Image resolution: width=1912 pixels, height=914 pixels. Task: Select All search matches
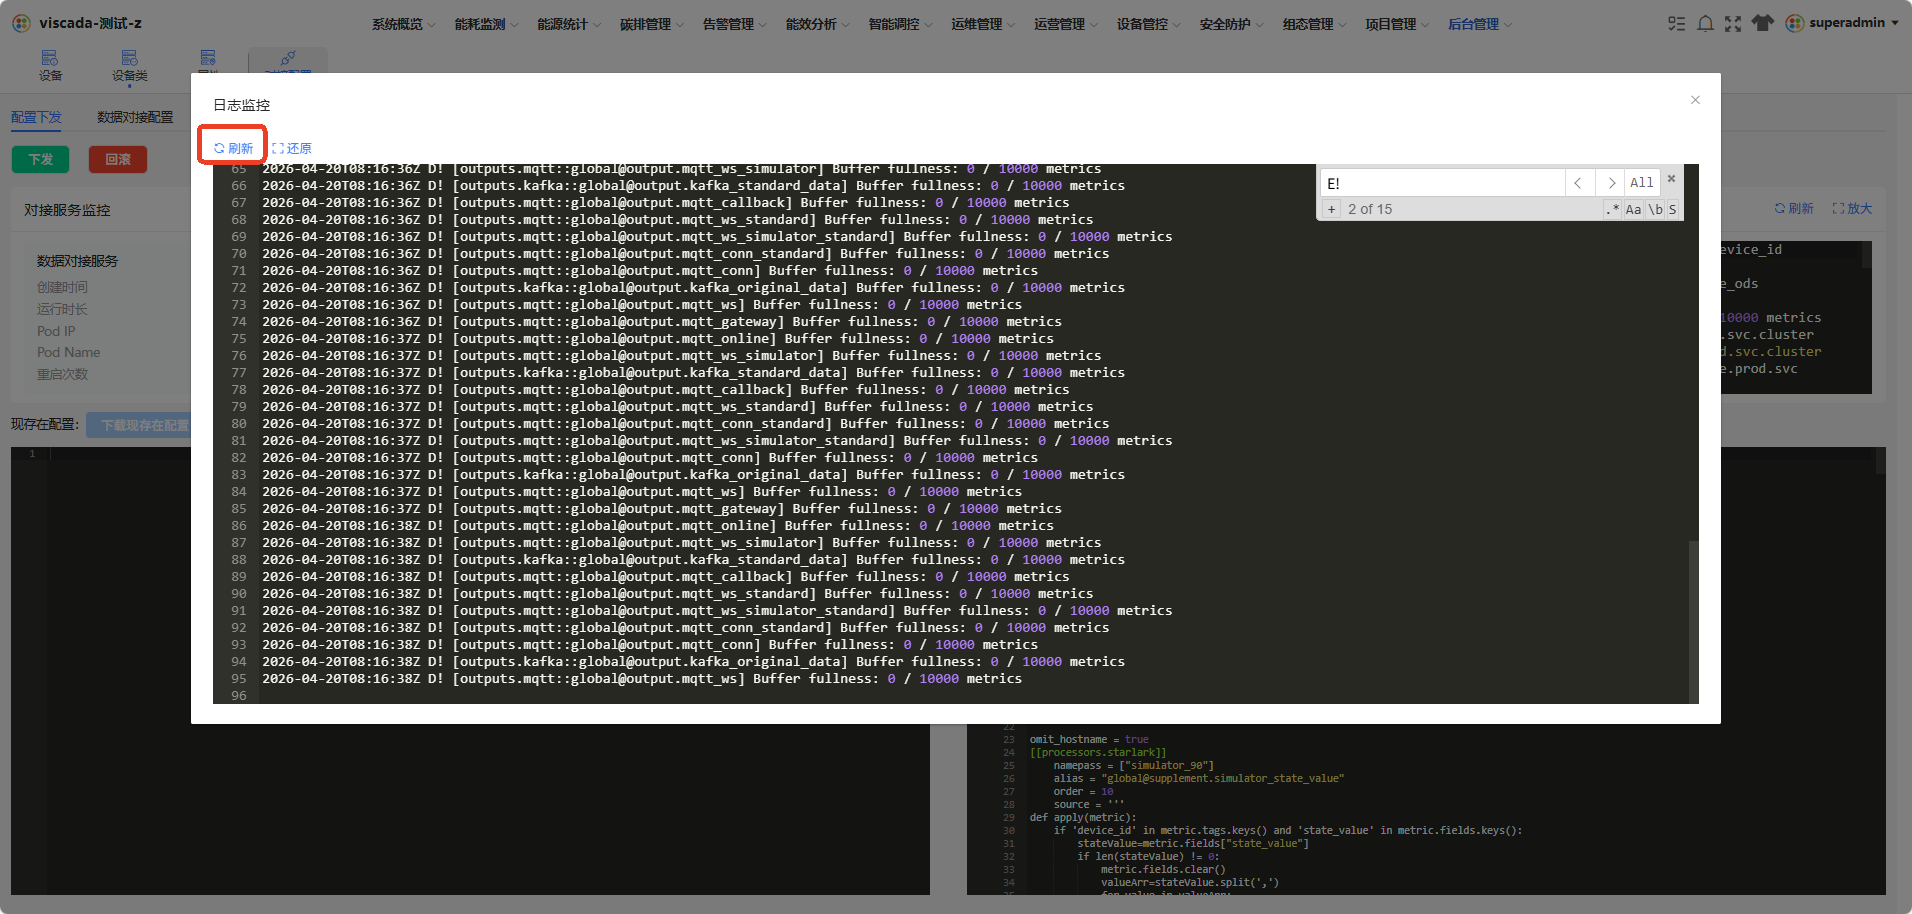click(x=1642, y=183)
